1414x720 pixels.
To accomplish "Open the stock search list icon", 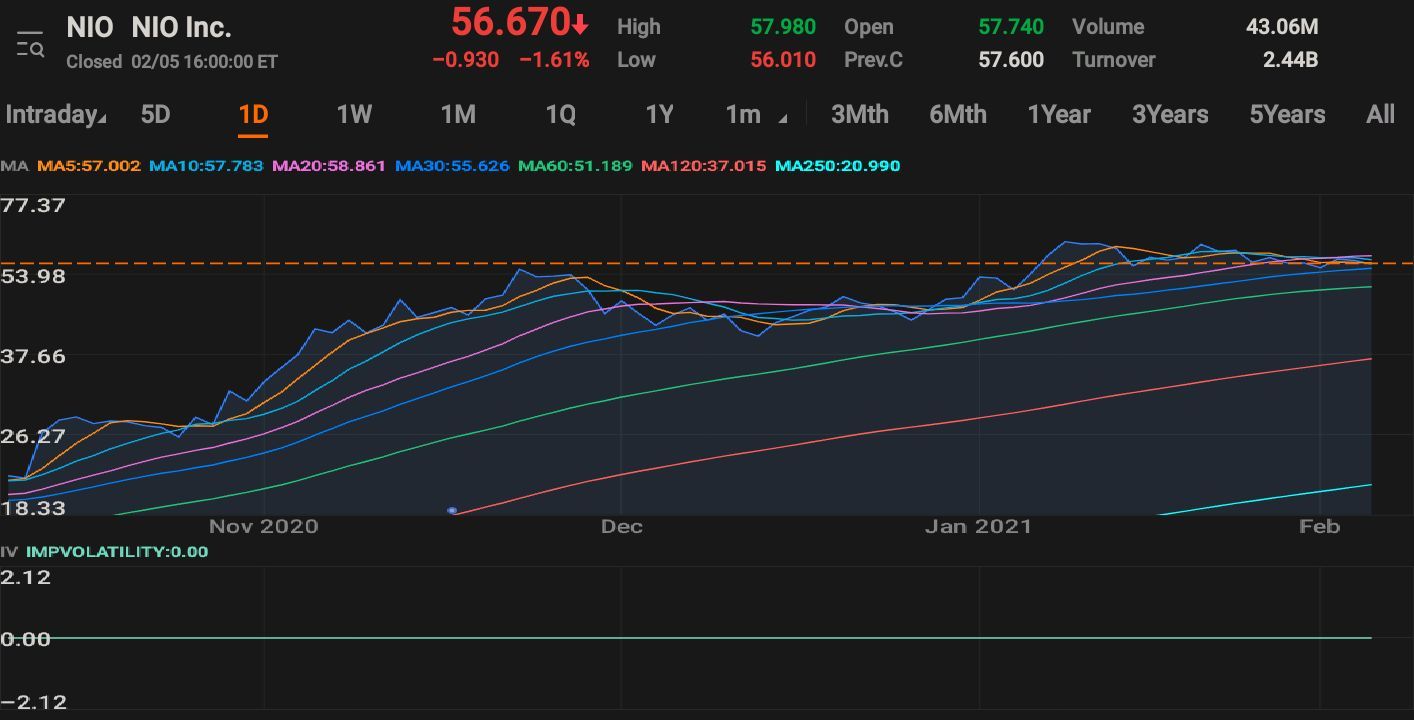I will pyautogui.click(x=30, y=45).
